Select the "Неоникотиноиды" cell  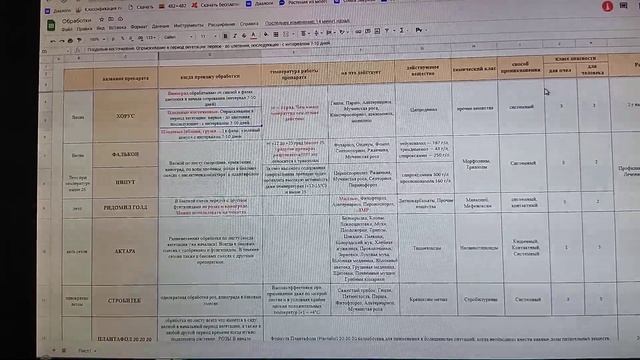(x=479, y=247)
